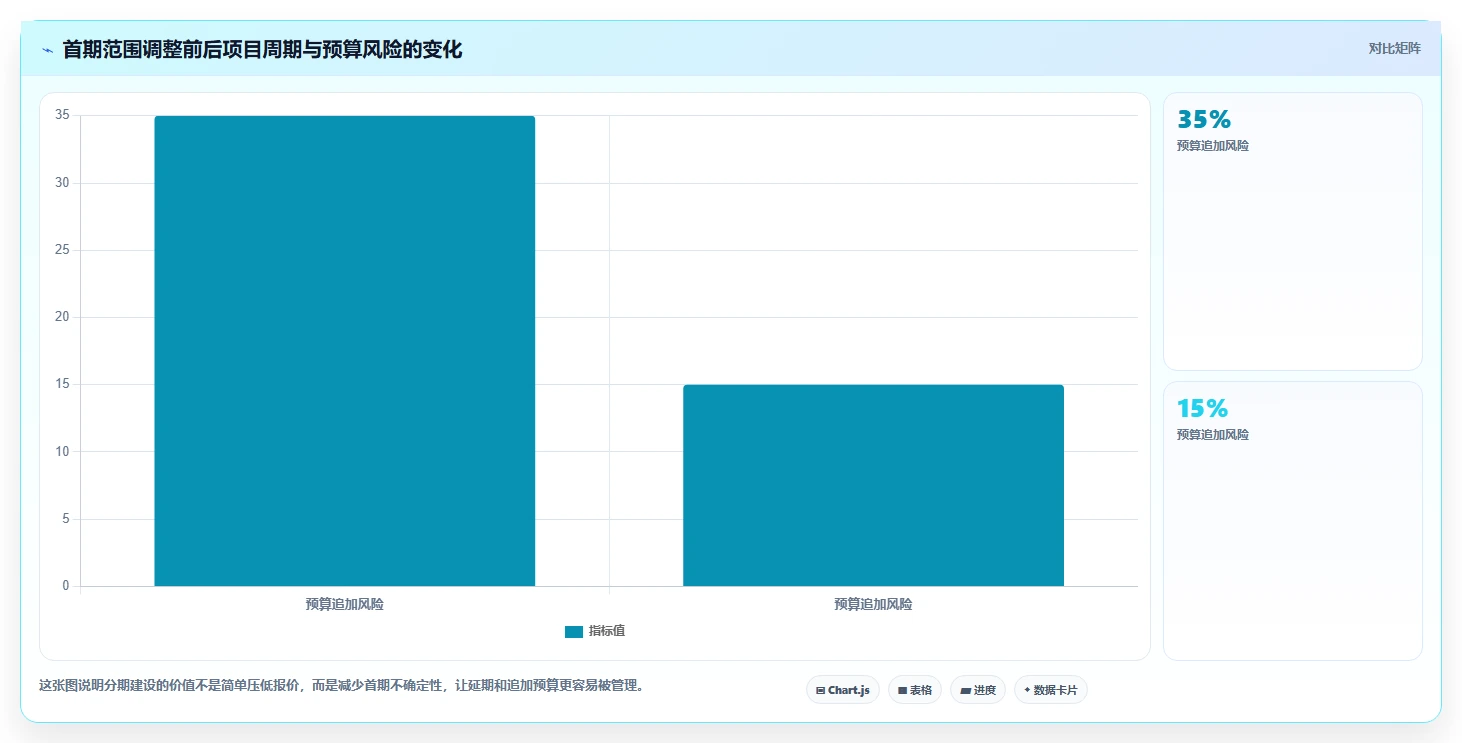The width and height of the screenshot is (1462, 743).
Task: Click the shorter bar reaching 15
Action: tap(873, 485)
